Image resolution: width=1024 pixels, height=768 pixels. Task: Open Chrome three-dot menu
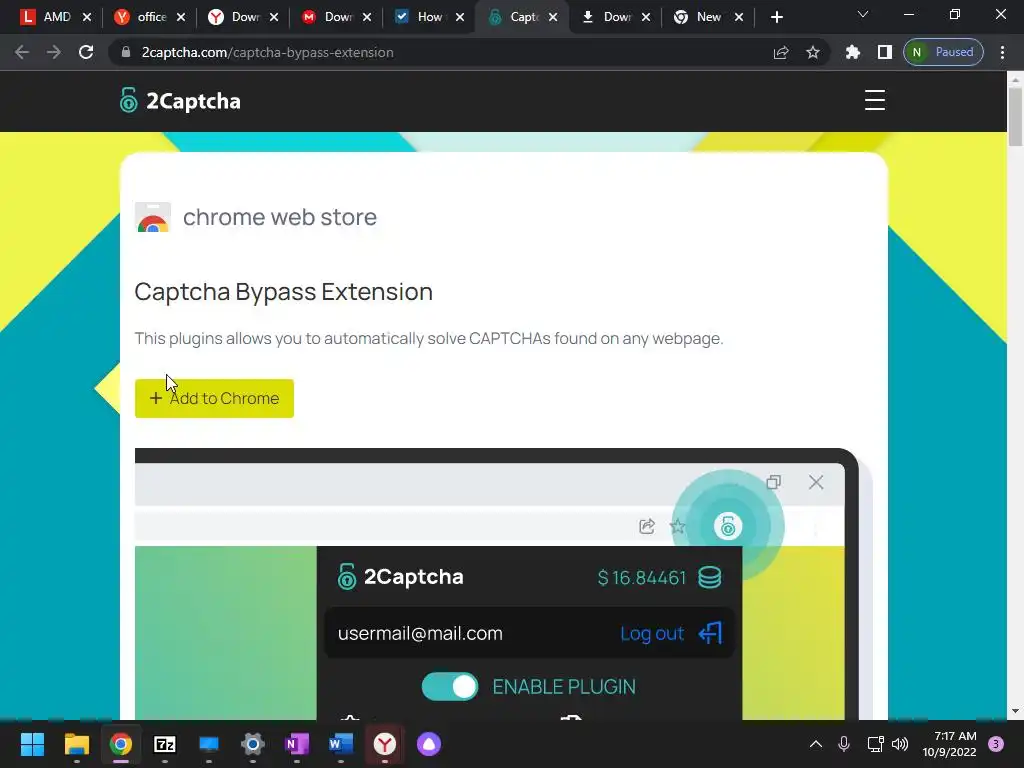[1002, 52]
